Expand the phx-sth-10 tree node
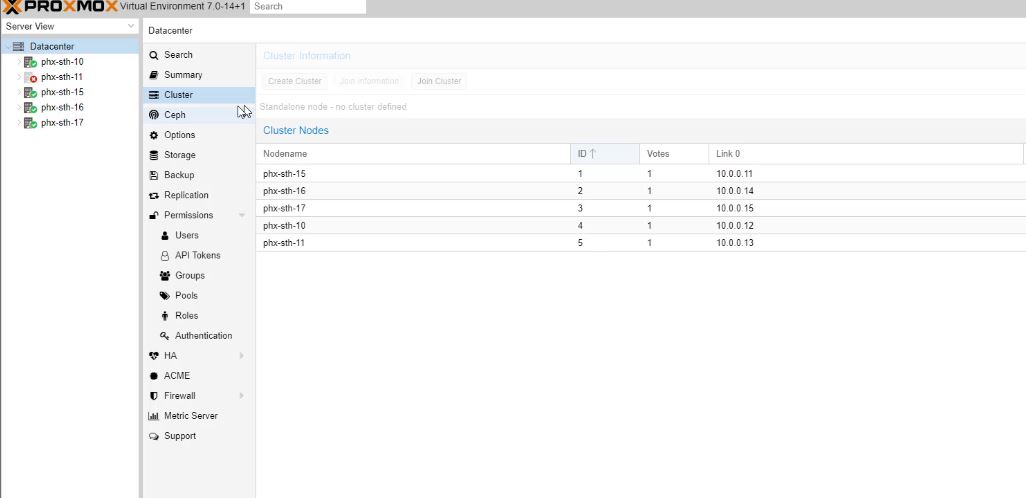 coord(19,62)
